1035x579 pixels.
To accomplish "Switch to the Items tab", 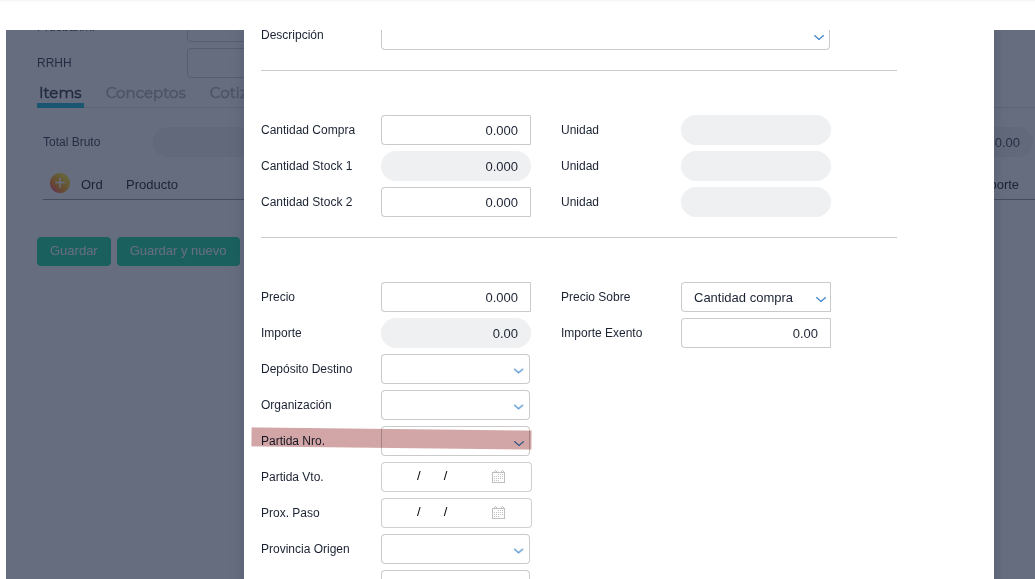I will tap(60, 93).
